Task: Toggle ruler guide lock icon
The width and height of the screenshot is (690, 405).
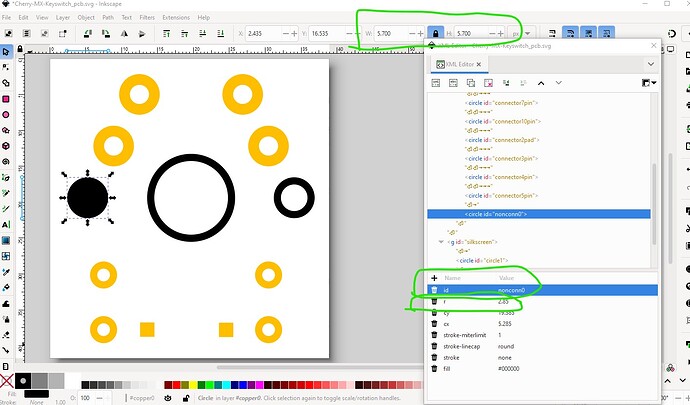Action: pyautogui.click(x=20, y=49)
